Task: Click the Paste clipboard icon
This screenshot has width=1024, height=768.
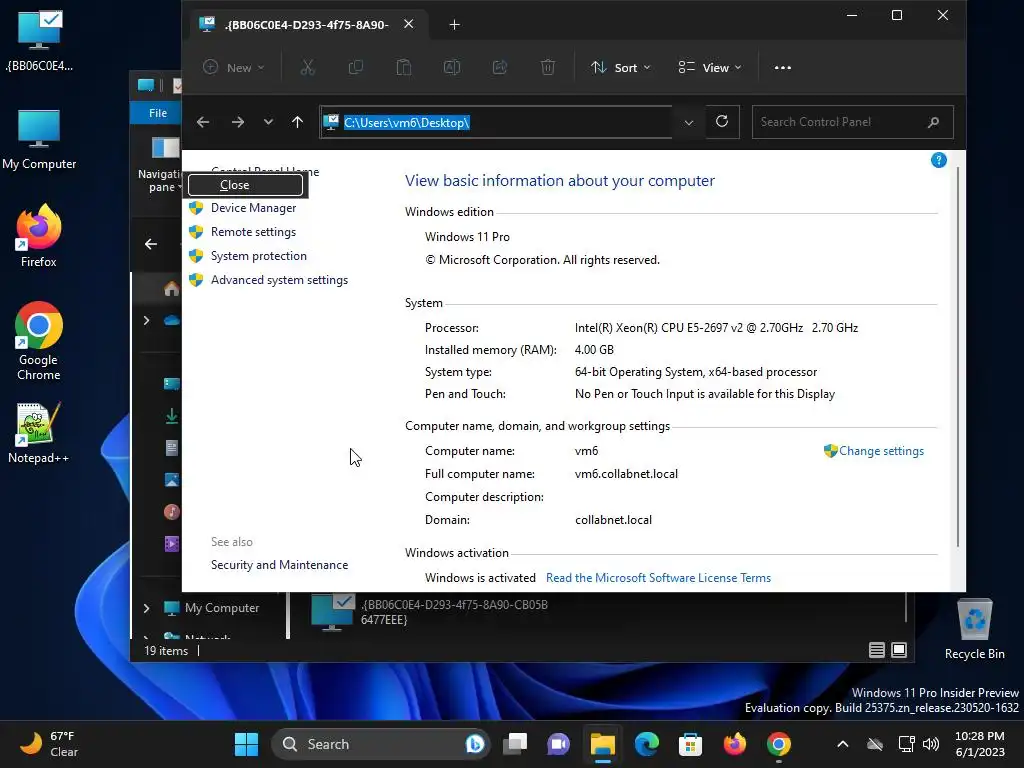Action: click(404, 67)
